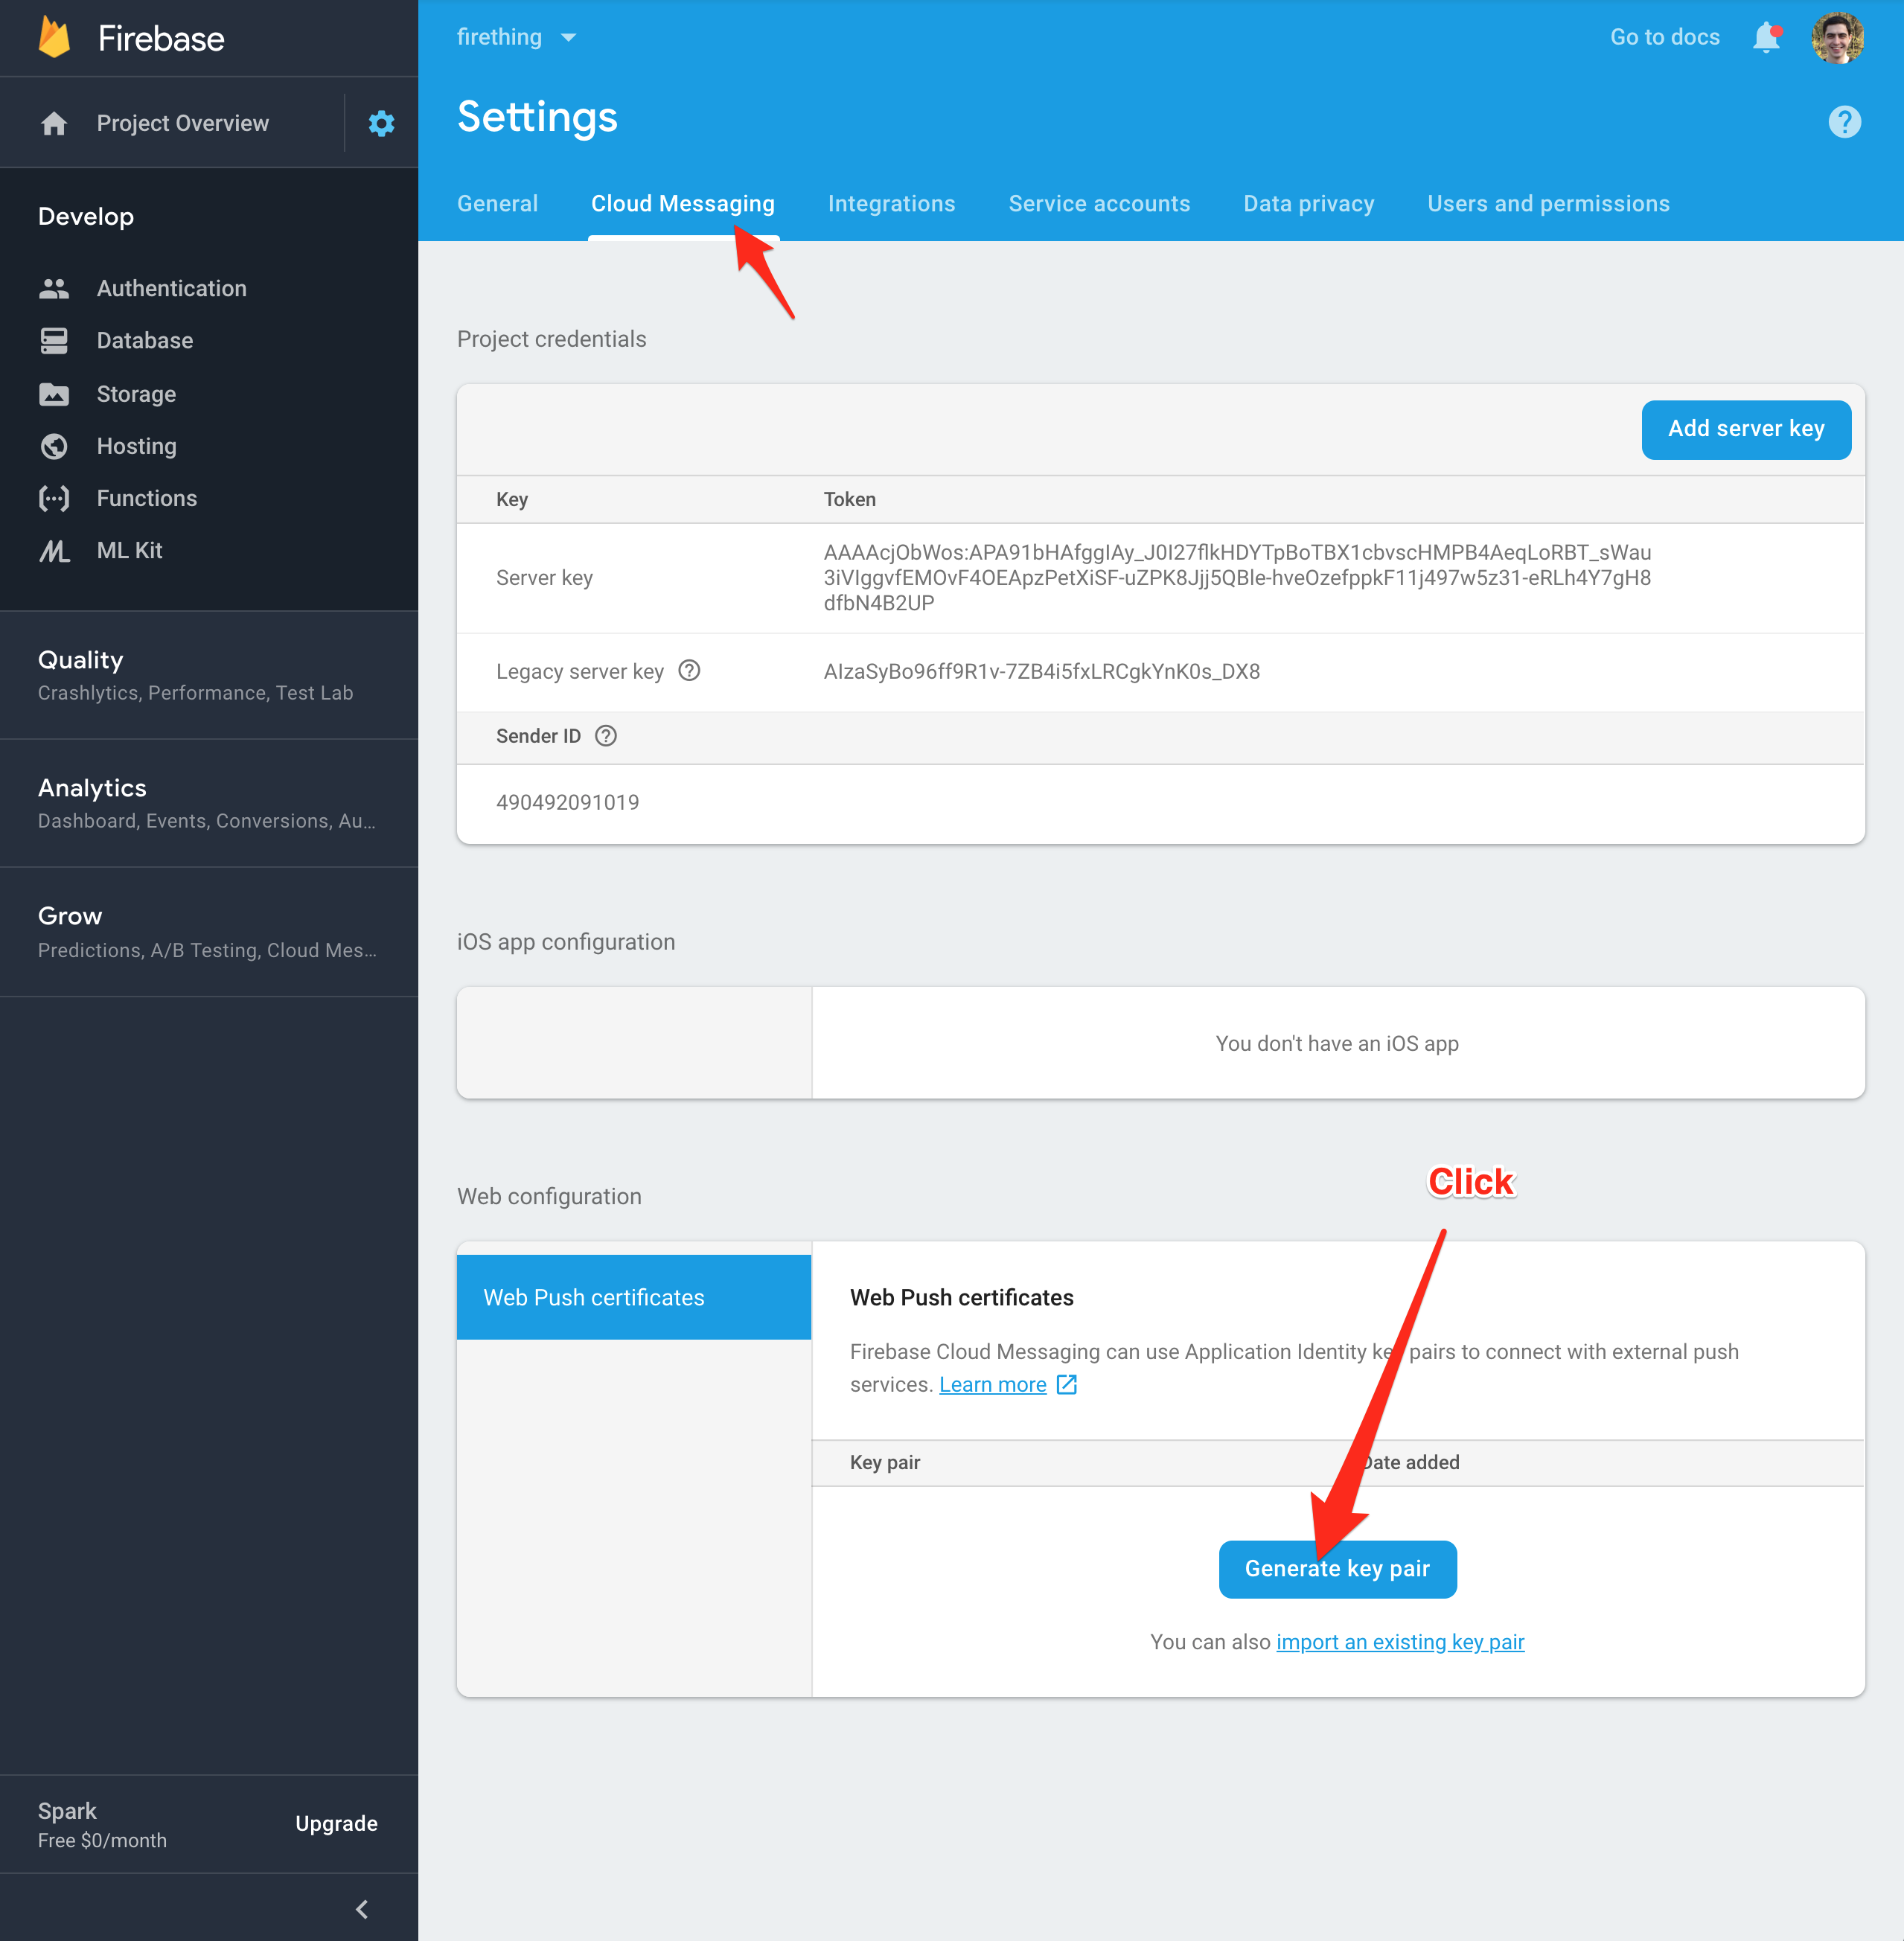Select ML Kit from the sidebar
1904x1941 pixels.
[x=129, y=550]
